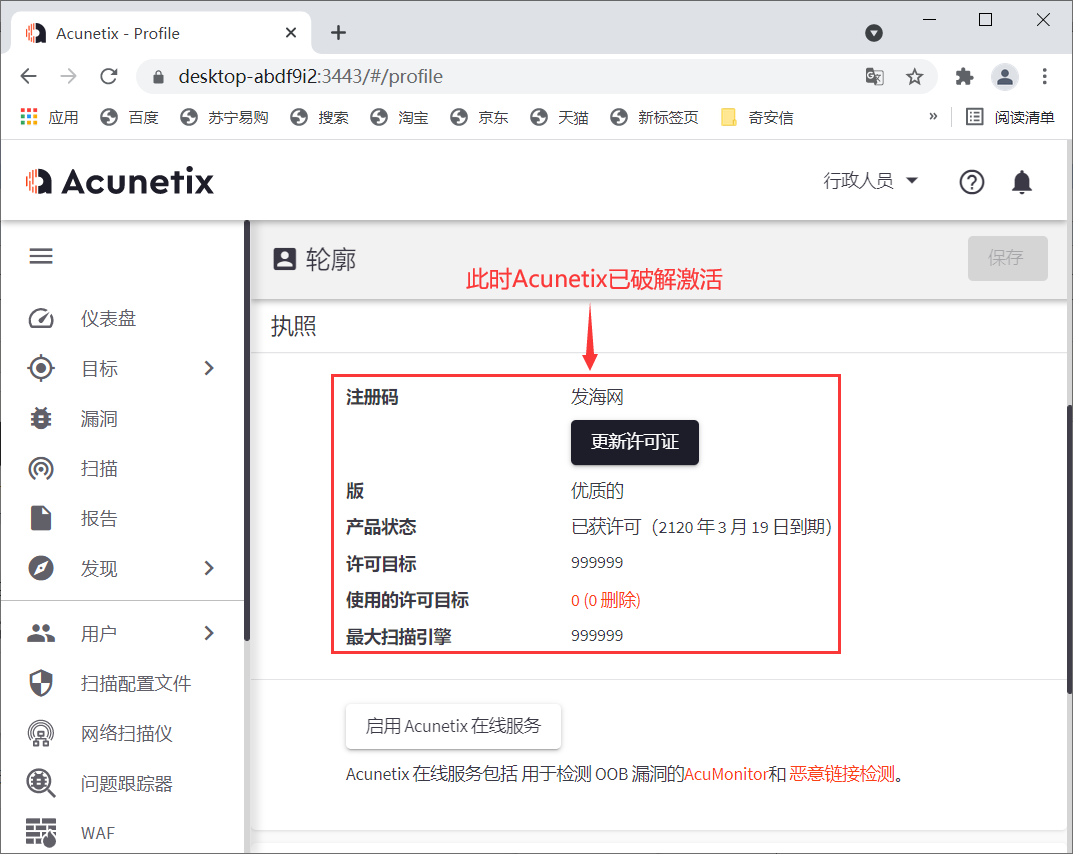The height and width of the screenshot is (854, 1073).
Task: Close the Acunetix - Profile tab
Action: [x=291, y=33]
